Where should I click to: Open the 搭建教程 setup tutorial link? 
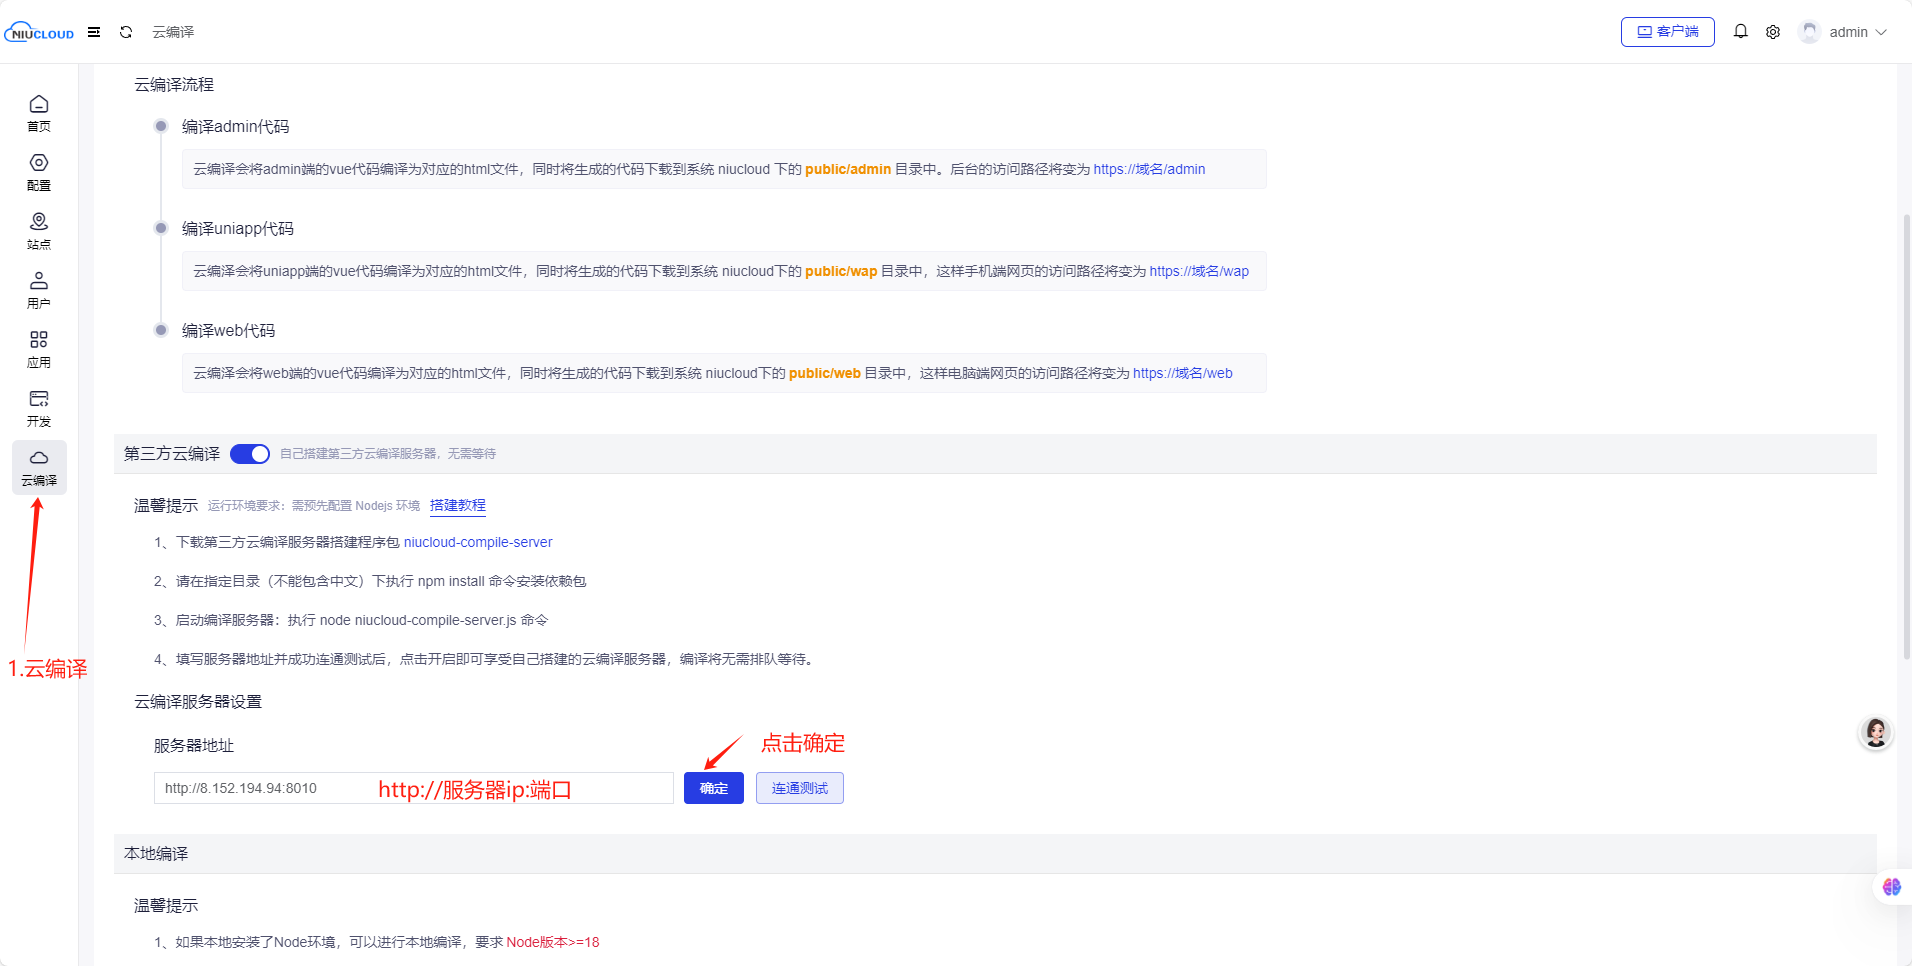click(x=457, y=505)
